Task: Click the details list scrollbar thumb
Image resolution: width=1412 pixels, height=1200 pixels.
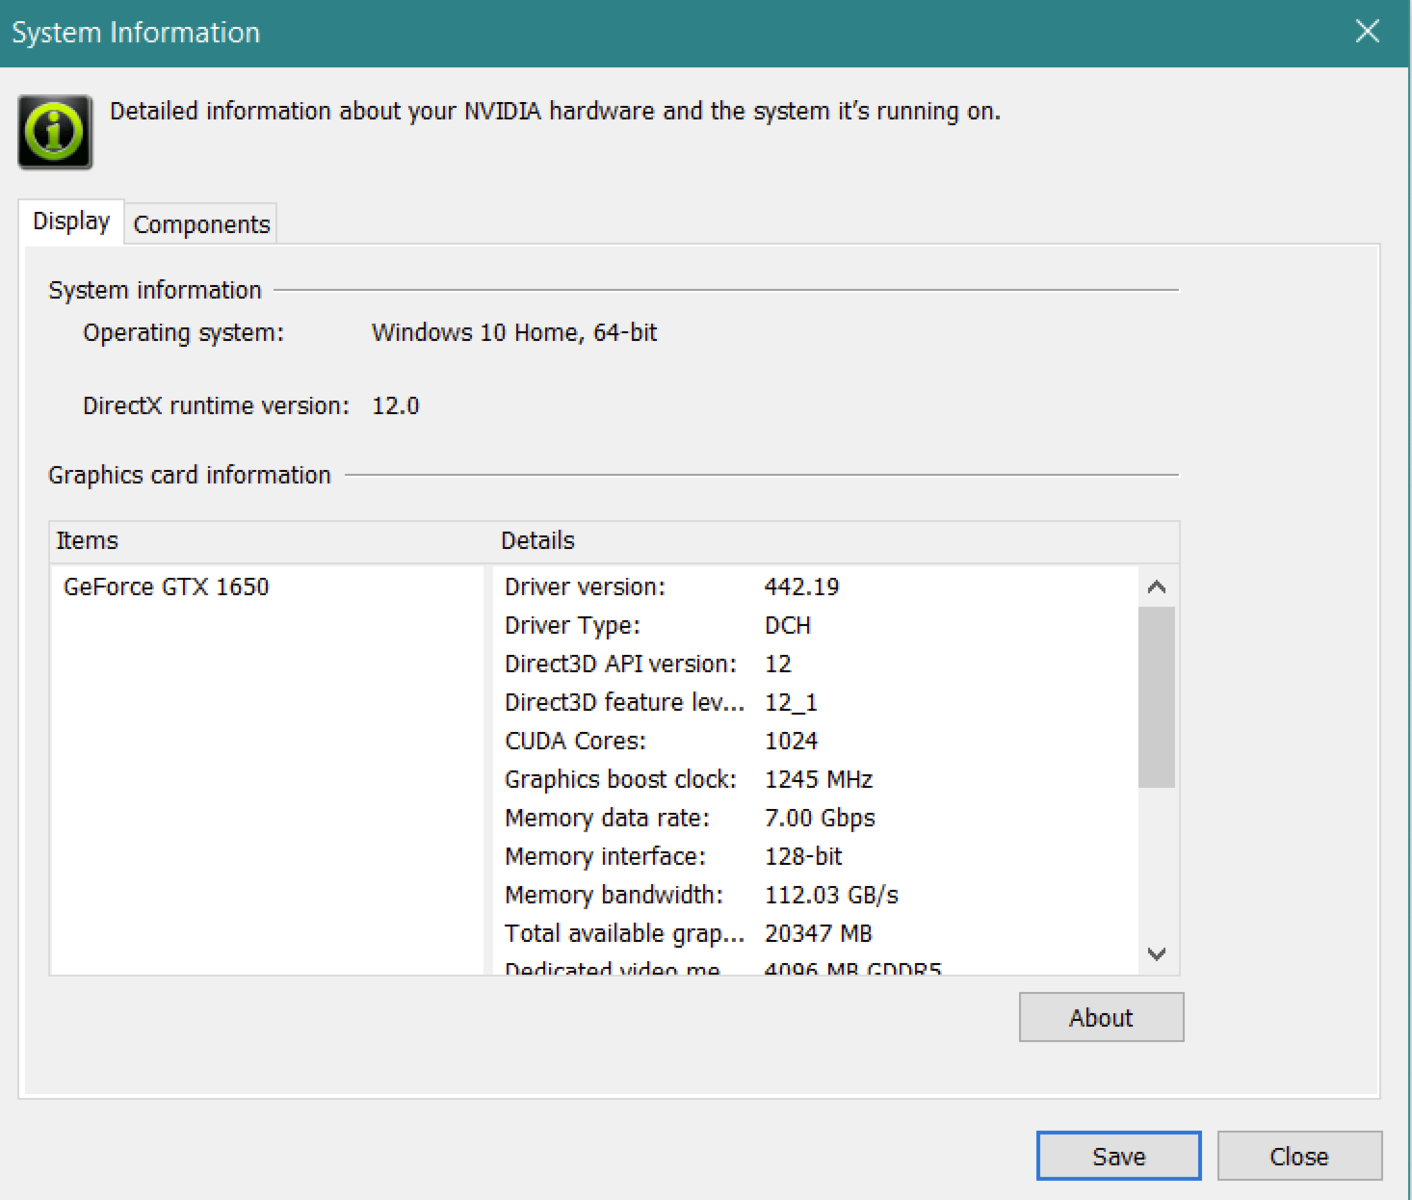Action: [x=1156, y=697]
